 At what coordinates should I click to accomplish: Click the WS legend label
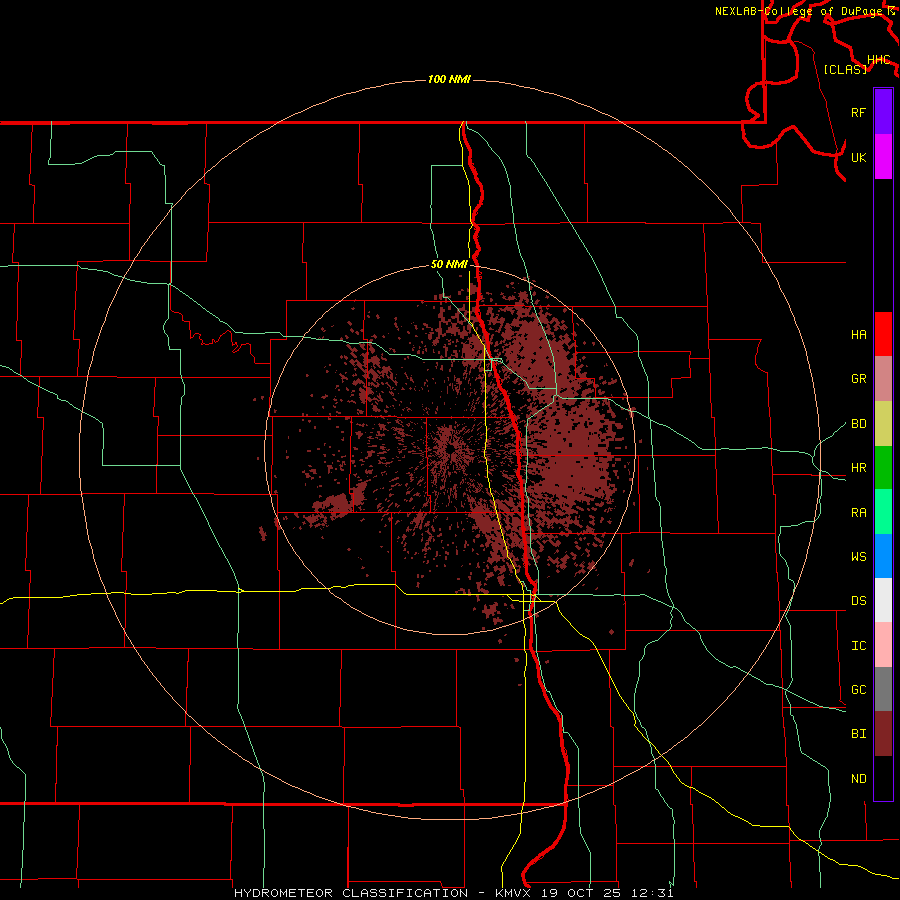[x=859, y=557]
